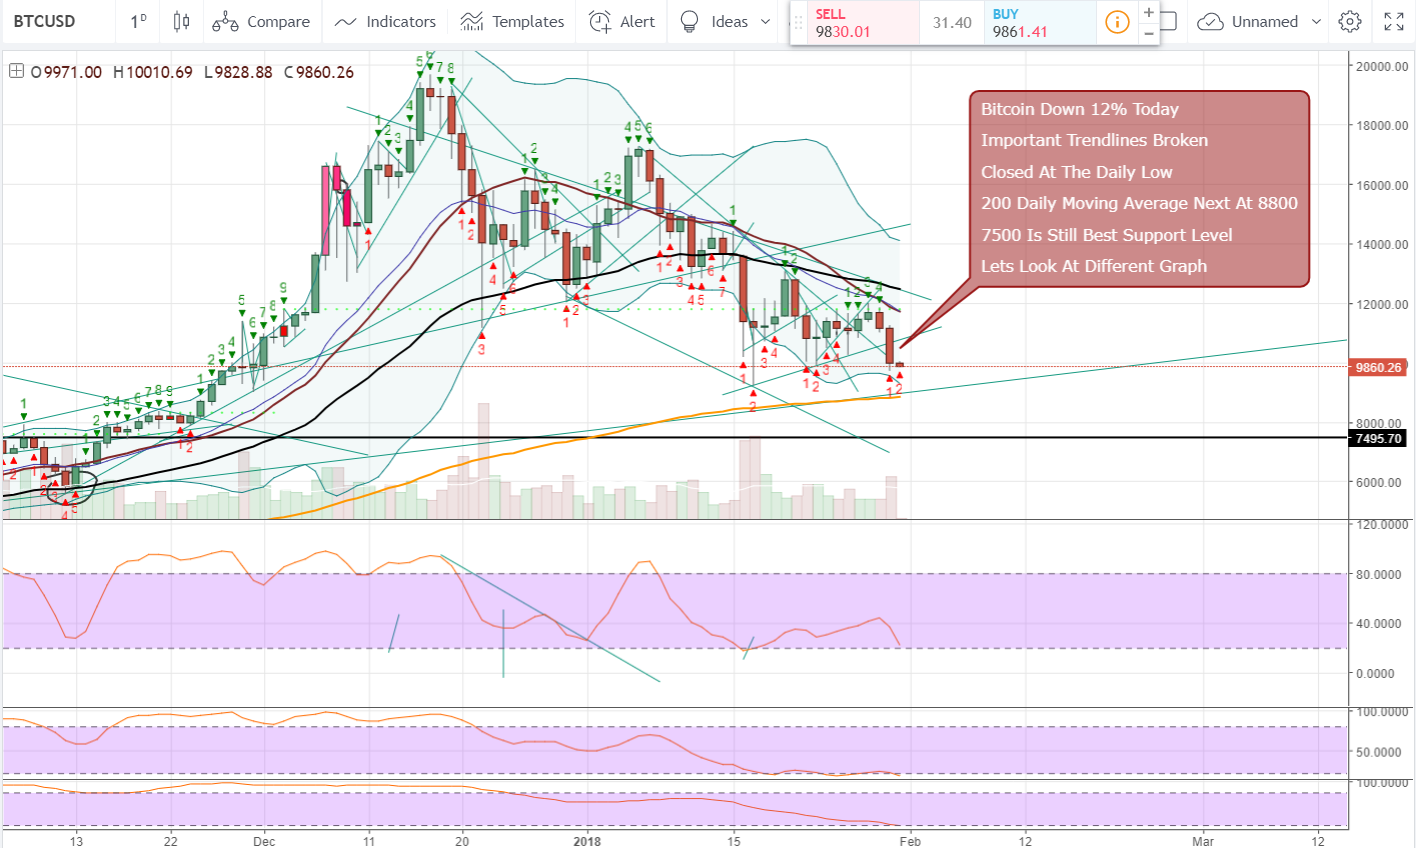Click the 'Dec' date axis label
1416x848 pixels.
265,841
